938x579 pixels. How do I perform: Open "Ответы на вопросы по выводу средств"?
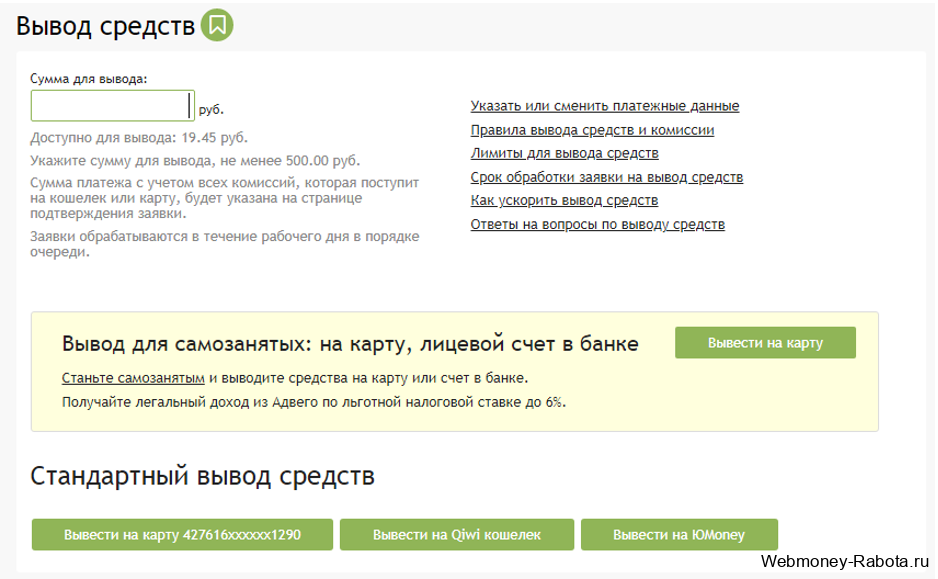(x=597, y=224)
